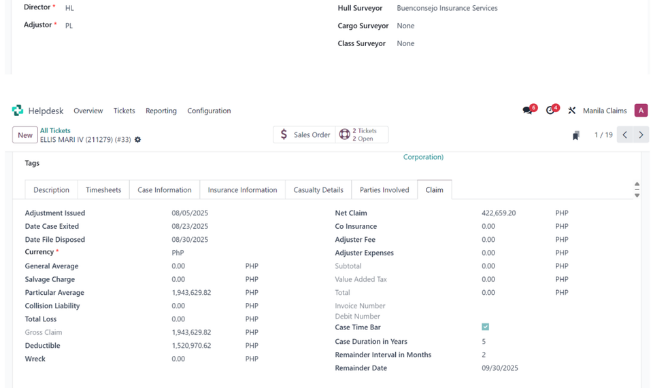This screenshot has width=653, height=388.
Task: Click the General Average amount
Action: pyautogui.click(x=178, y=266)
